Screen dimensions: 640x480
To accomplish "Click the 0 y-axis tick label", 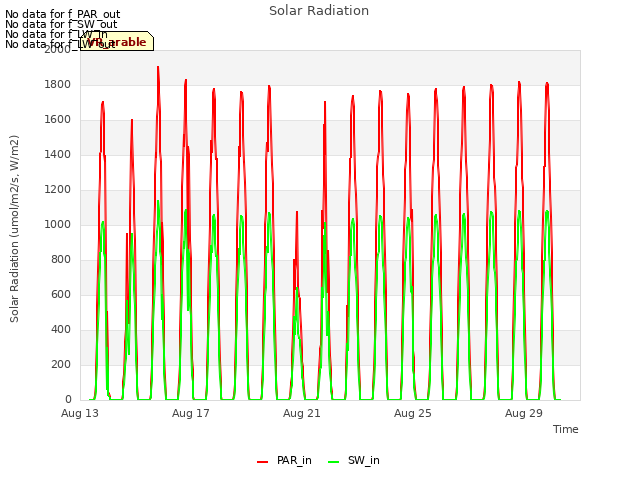I will 68,400.
